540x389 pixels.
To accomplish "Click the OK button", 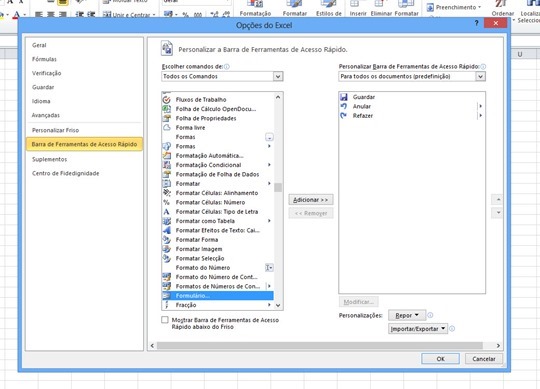I will pyautogui.click(x=440, y=359).
